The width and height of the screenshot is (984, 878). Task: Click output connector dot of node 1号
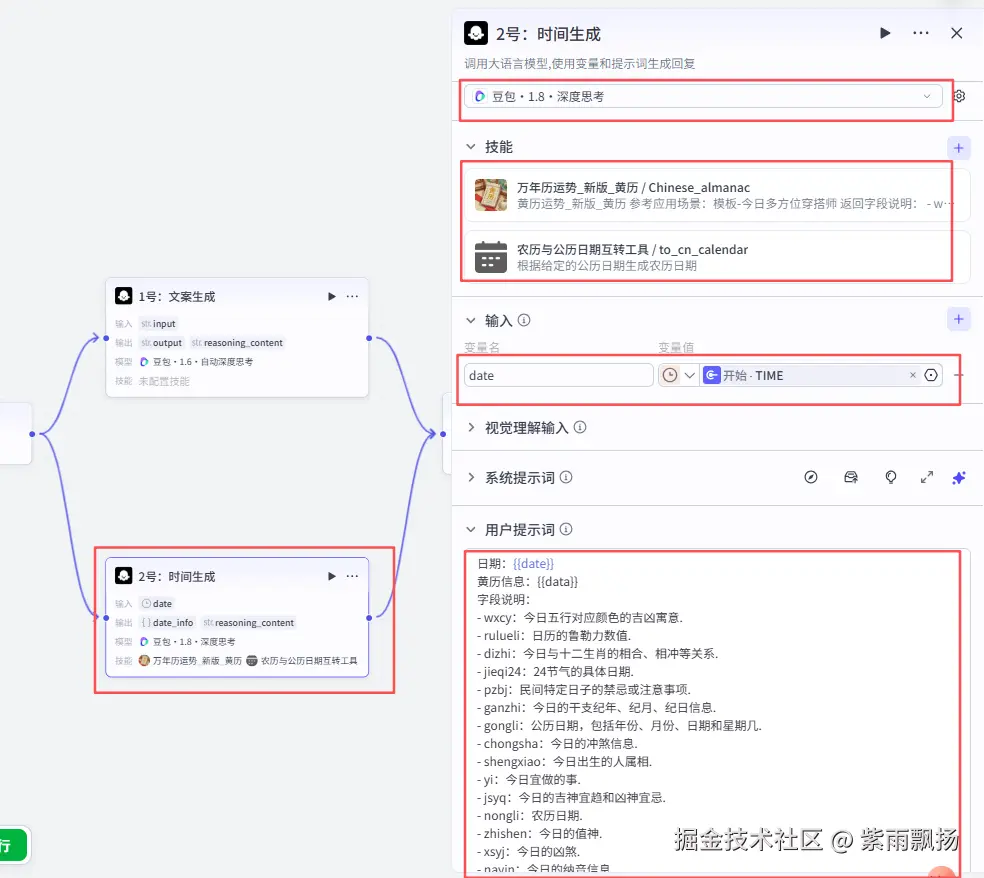coord(369,338)
